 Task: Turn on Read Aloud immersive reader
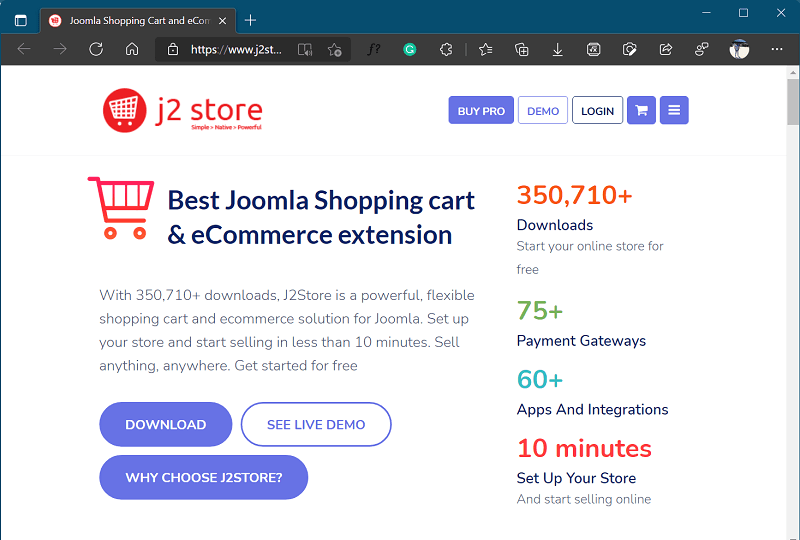[x=305, y=50]
